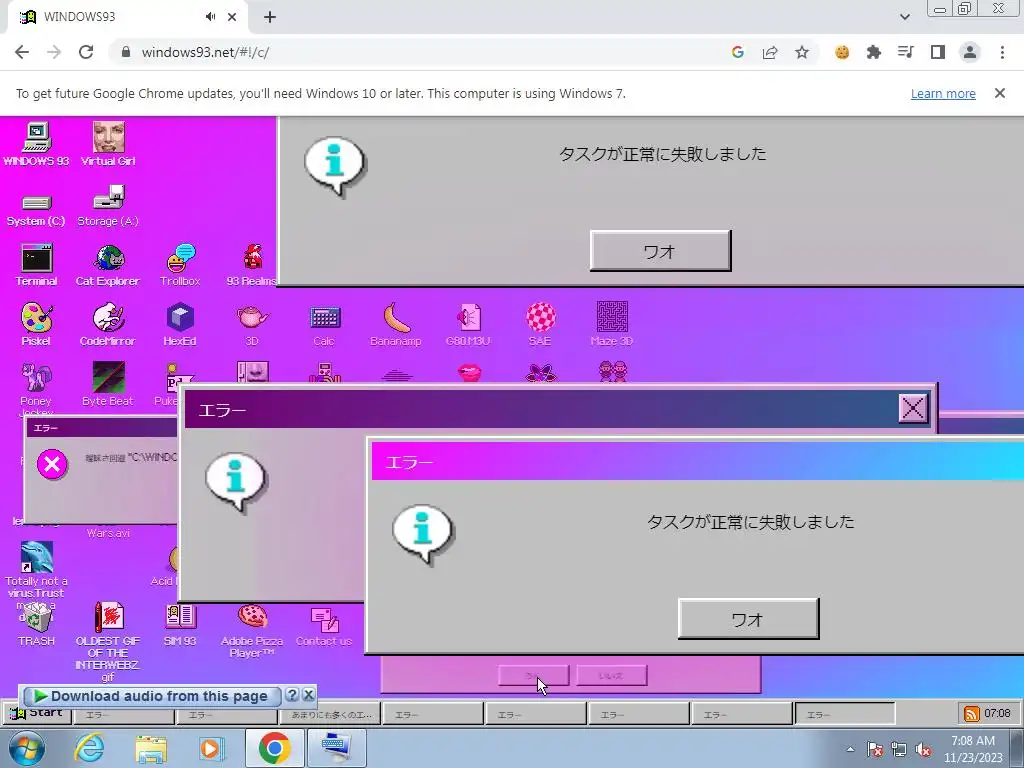Image resolution: width=1024 pixels, height=768 pixels.
Task: Open the Virtual Girl icon
Action: [108, 144]
